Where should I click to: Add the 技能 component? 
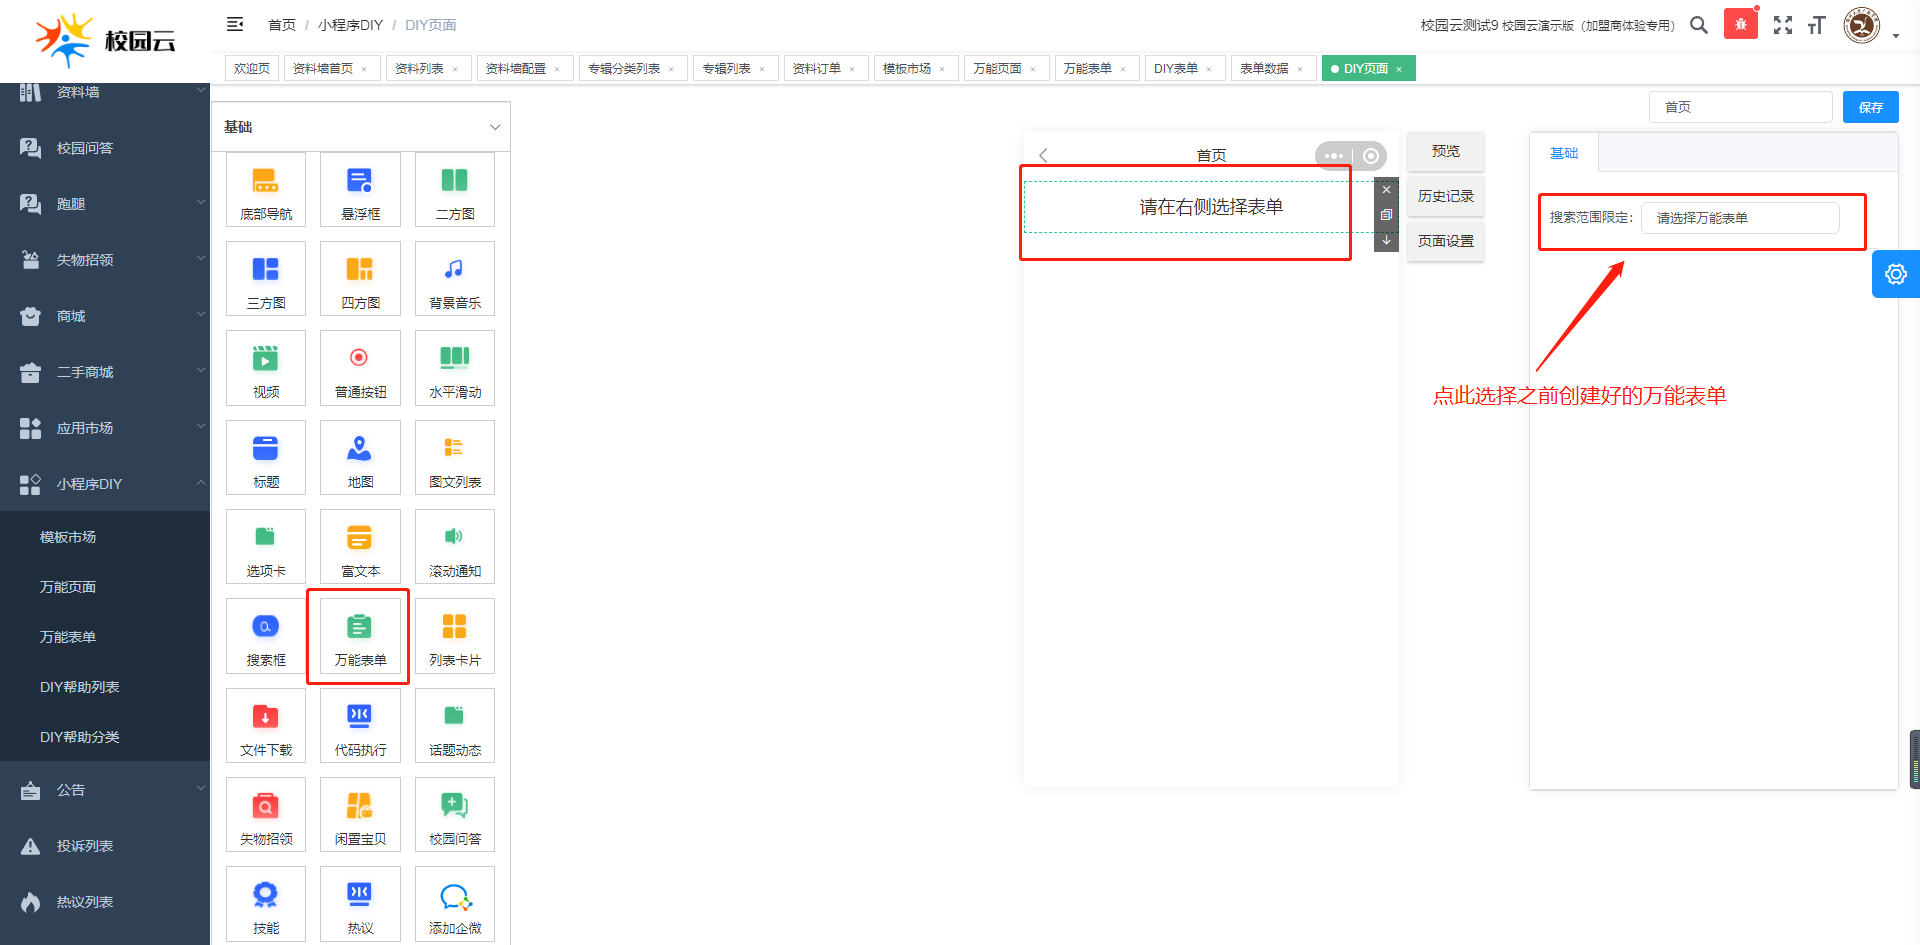tap(266, 904)
